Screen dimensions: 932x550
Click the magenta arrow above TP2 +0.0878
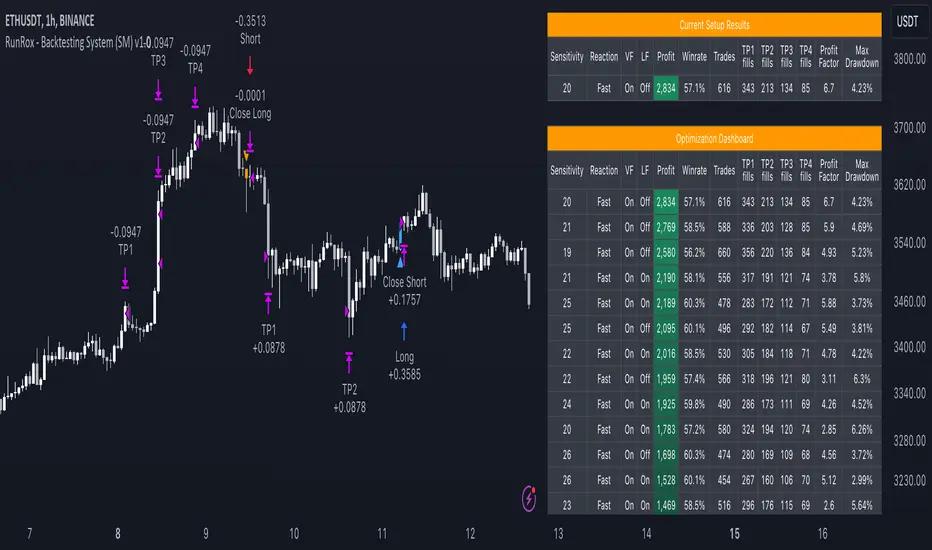point(349,363)
